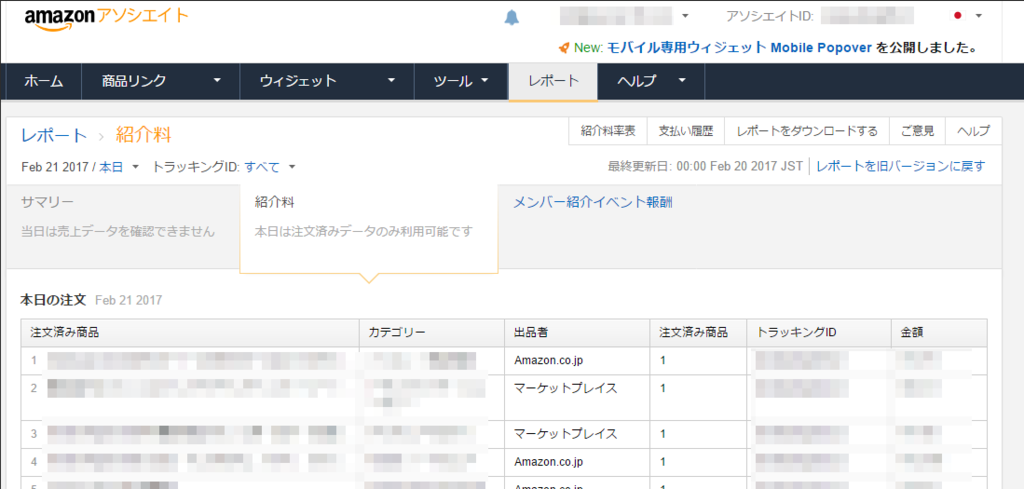
Task: Open the Mobile Popover announcement link
Action: tap(739, 48)
